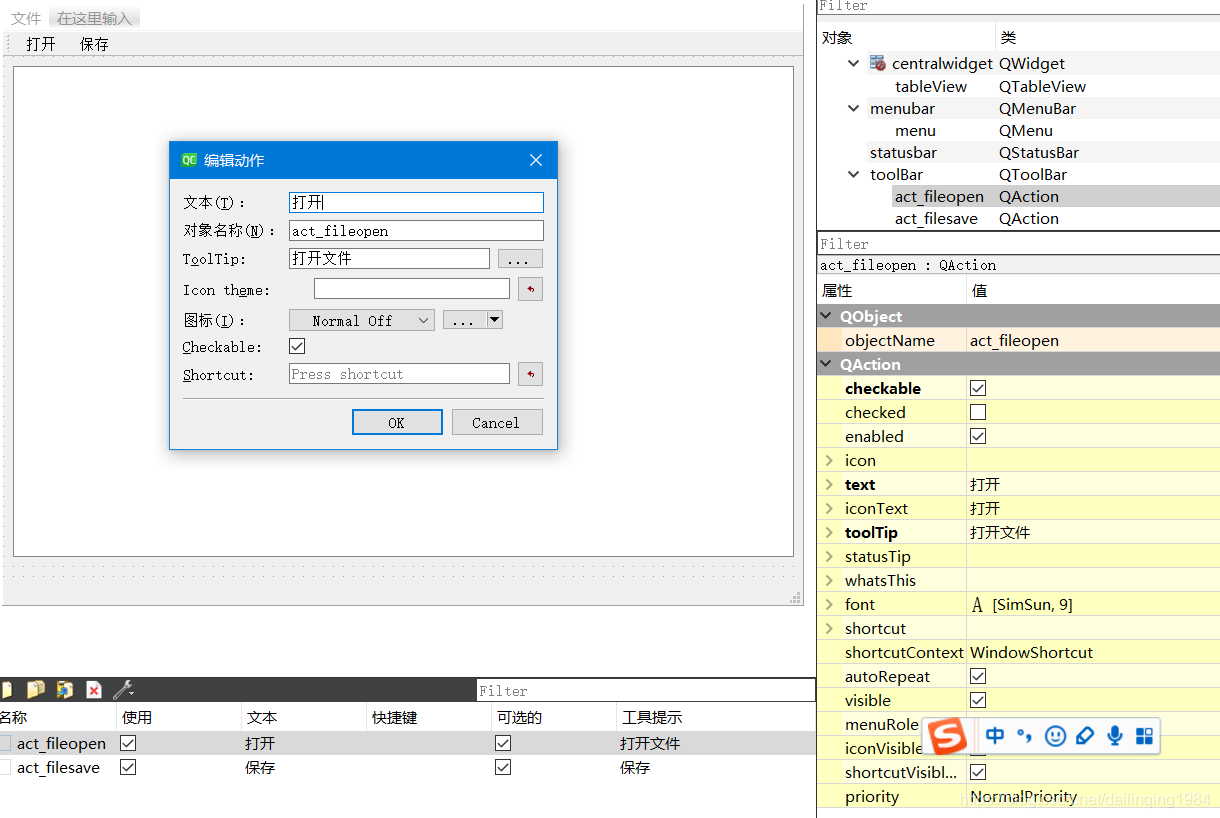Viewport: 1220px width, 818px height.
Task: Collapse the menubar tree node
Action: [852, 108]
